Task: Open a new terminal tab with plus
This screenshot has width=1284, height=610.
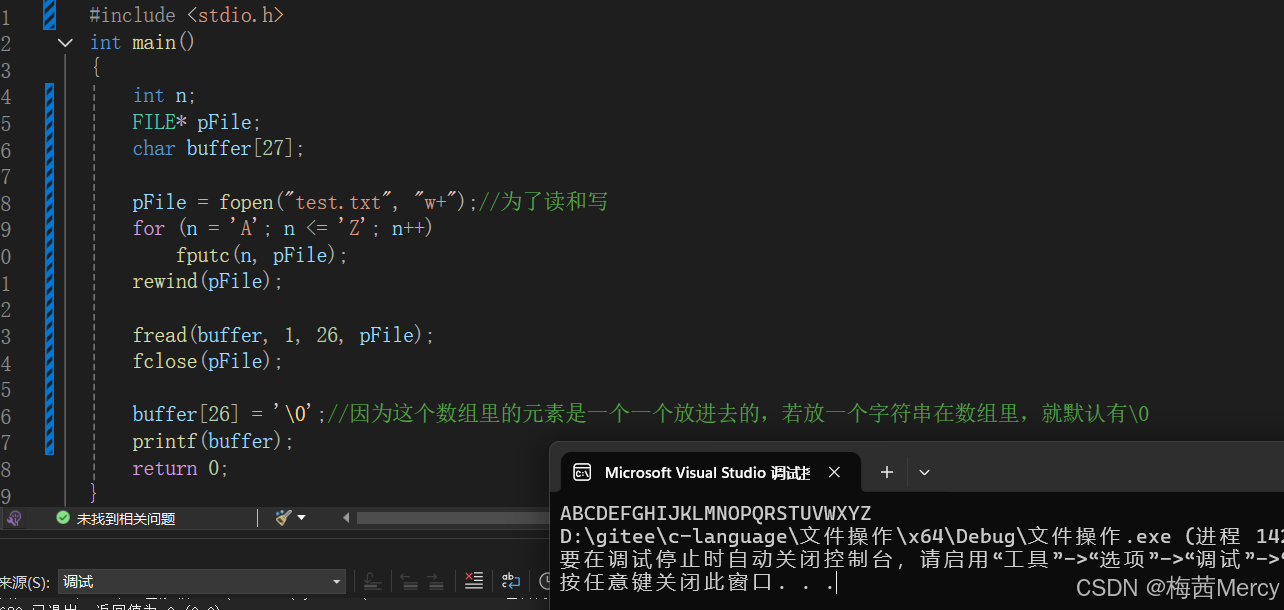Action: pos(886,472)
